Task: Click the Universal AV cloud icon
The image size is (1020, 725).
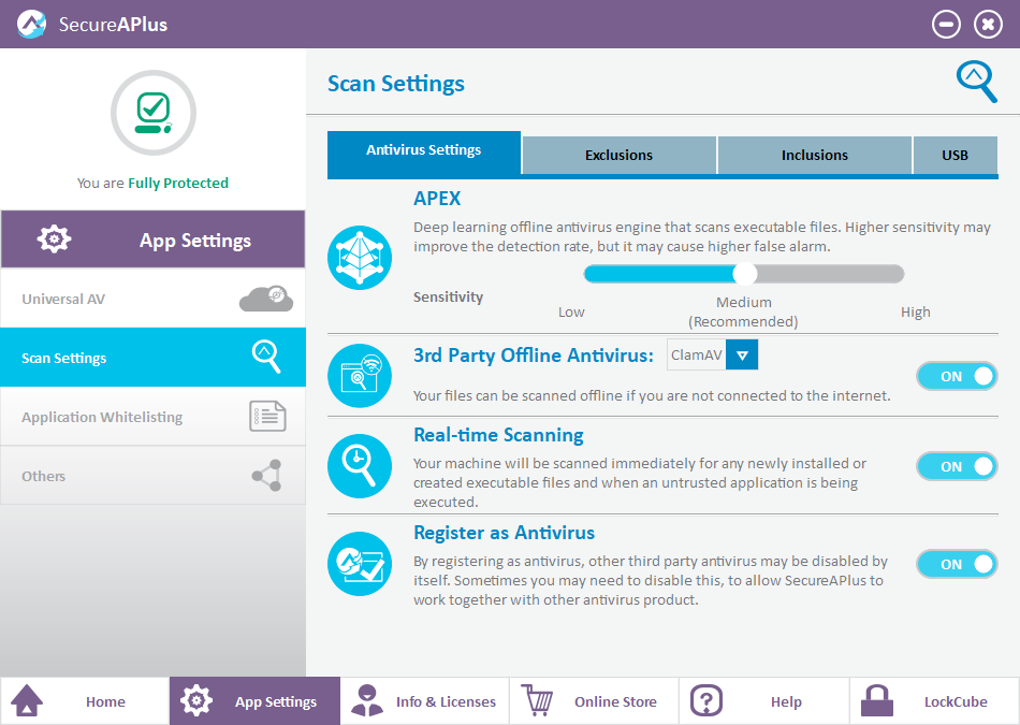Action: click(266, 298)
